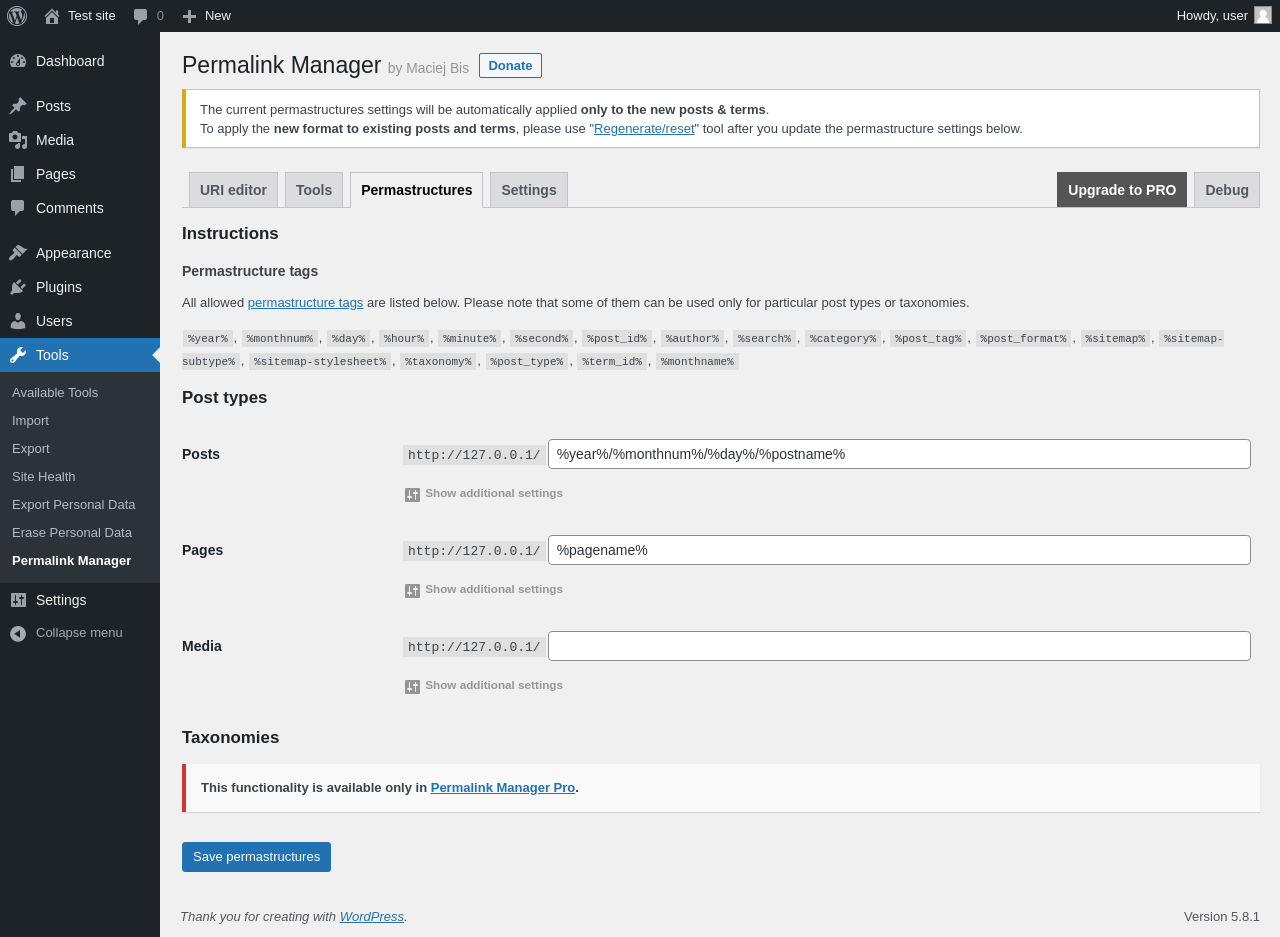Focus the Media permastructure input field
This screenshot has width=1280, height=937.
898,646
